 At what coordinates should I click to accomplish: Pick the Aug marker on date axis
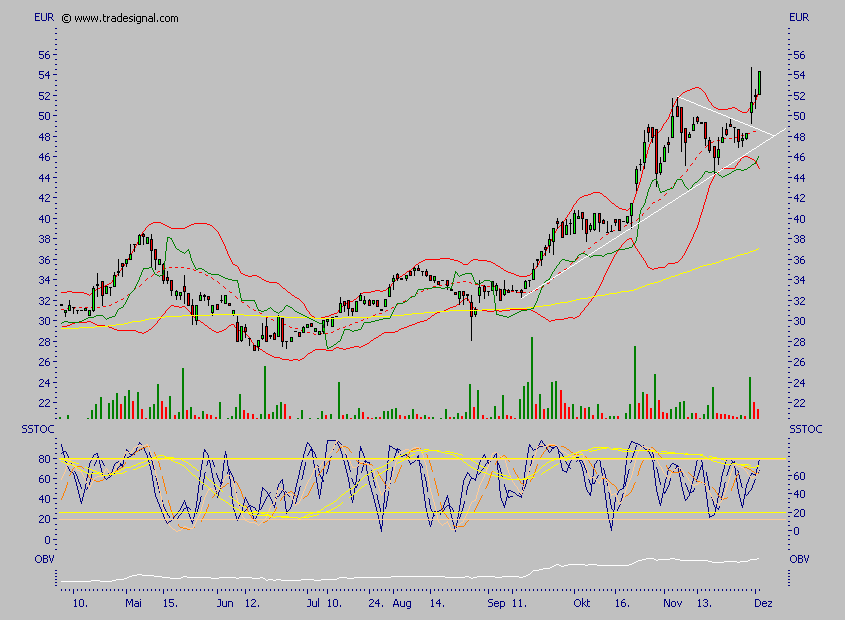[x=401, y=605]
